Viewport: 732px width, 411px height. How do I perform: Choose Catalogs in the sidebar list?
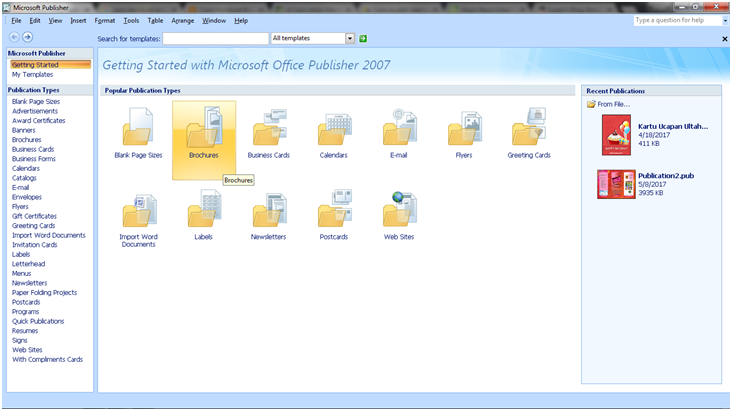point(24,178)
